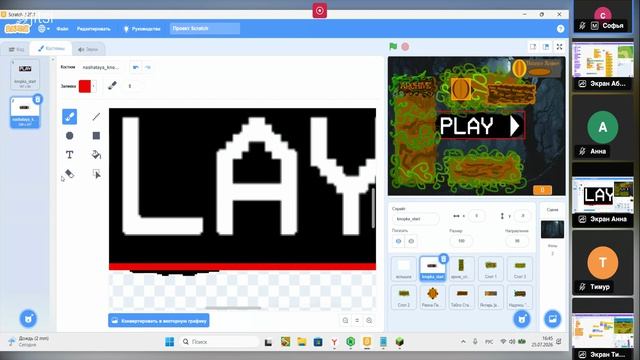This screenshot has height=360, width=640.
Task: Select the Fill bucket tool
Action: pyautogui.click(x=96, y=155)
